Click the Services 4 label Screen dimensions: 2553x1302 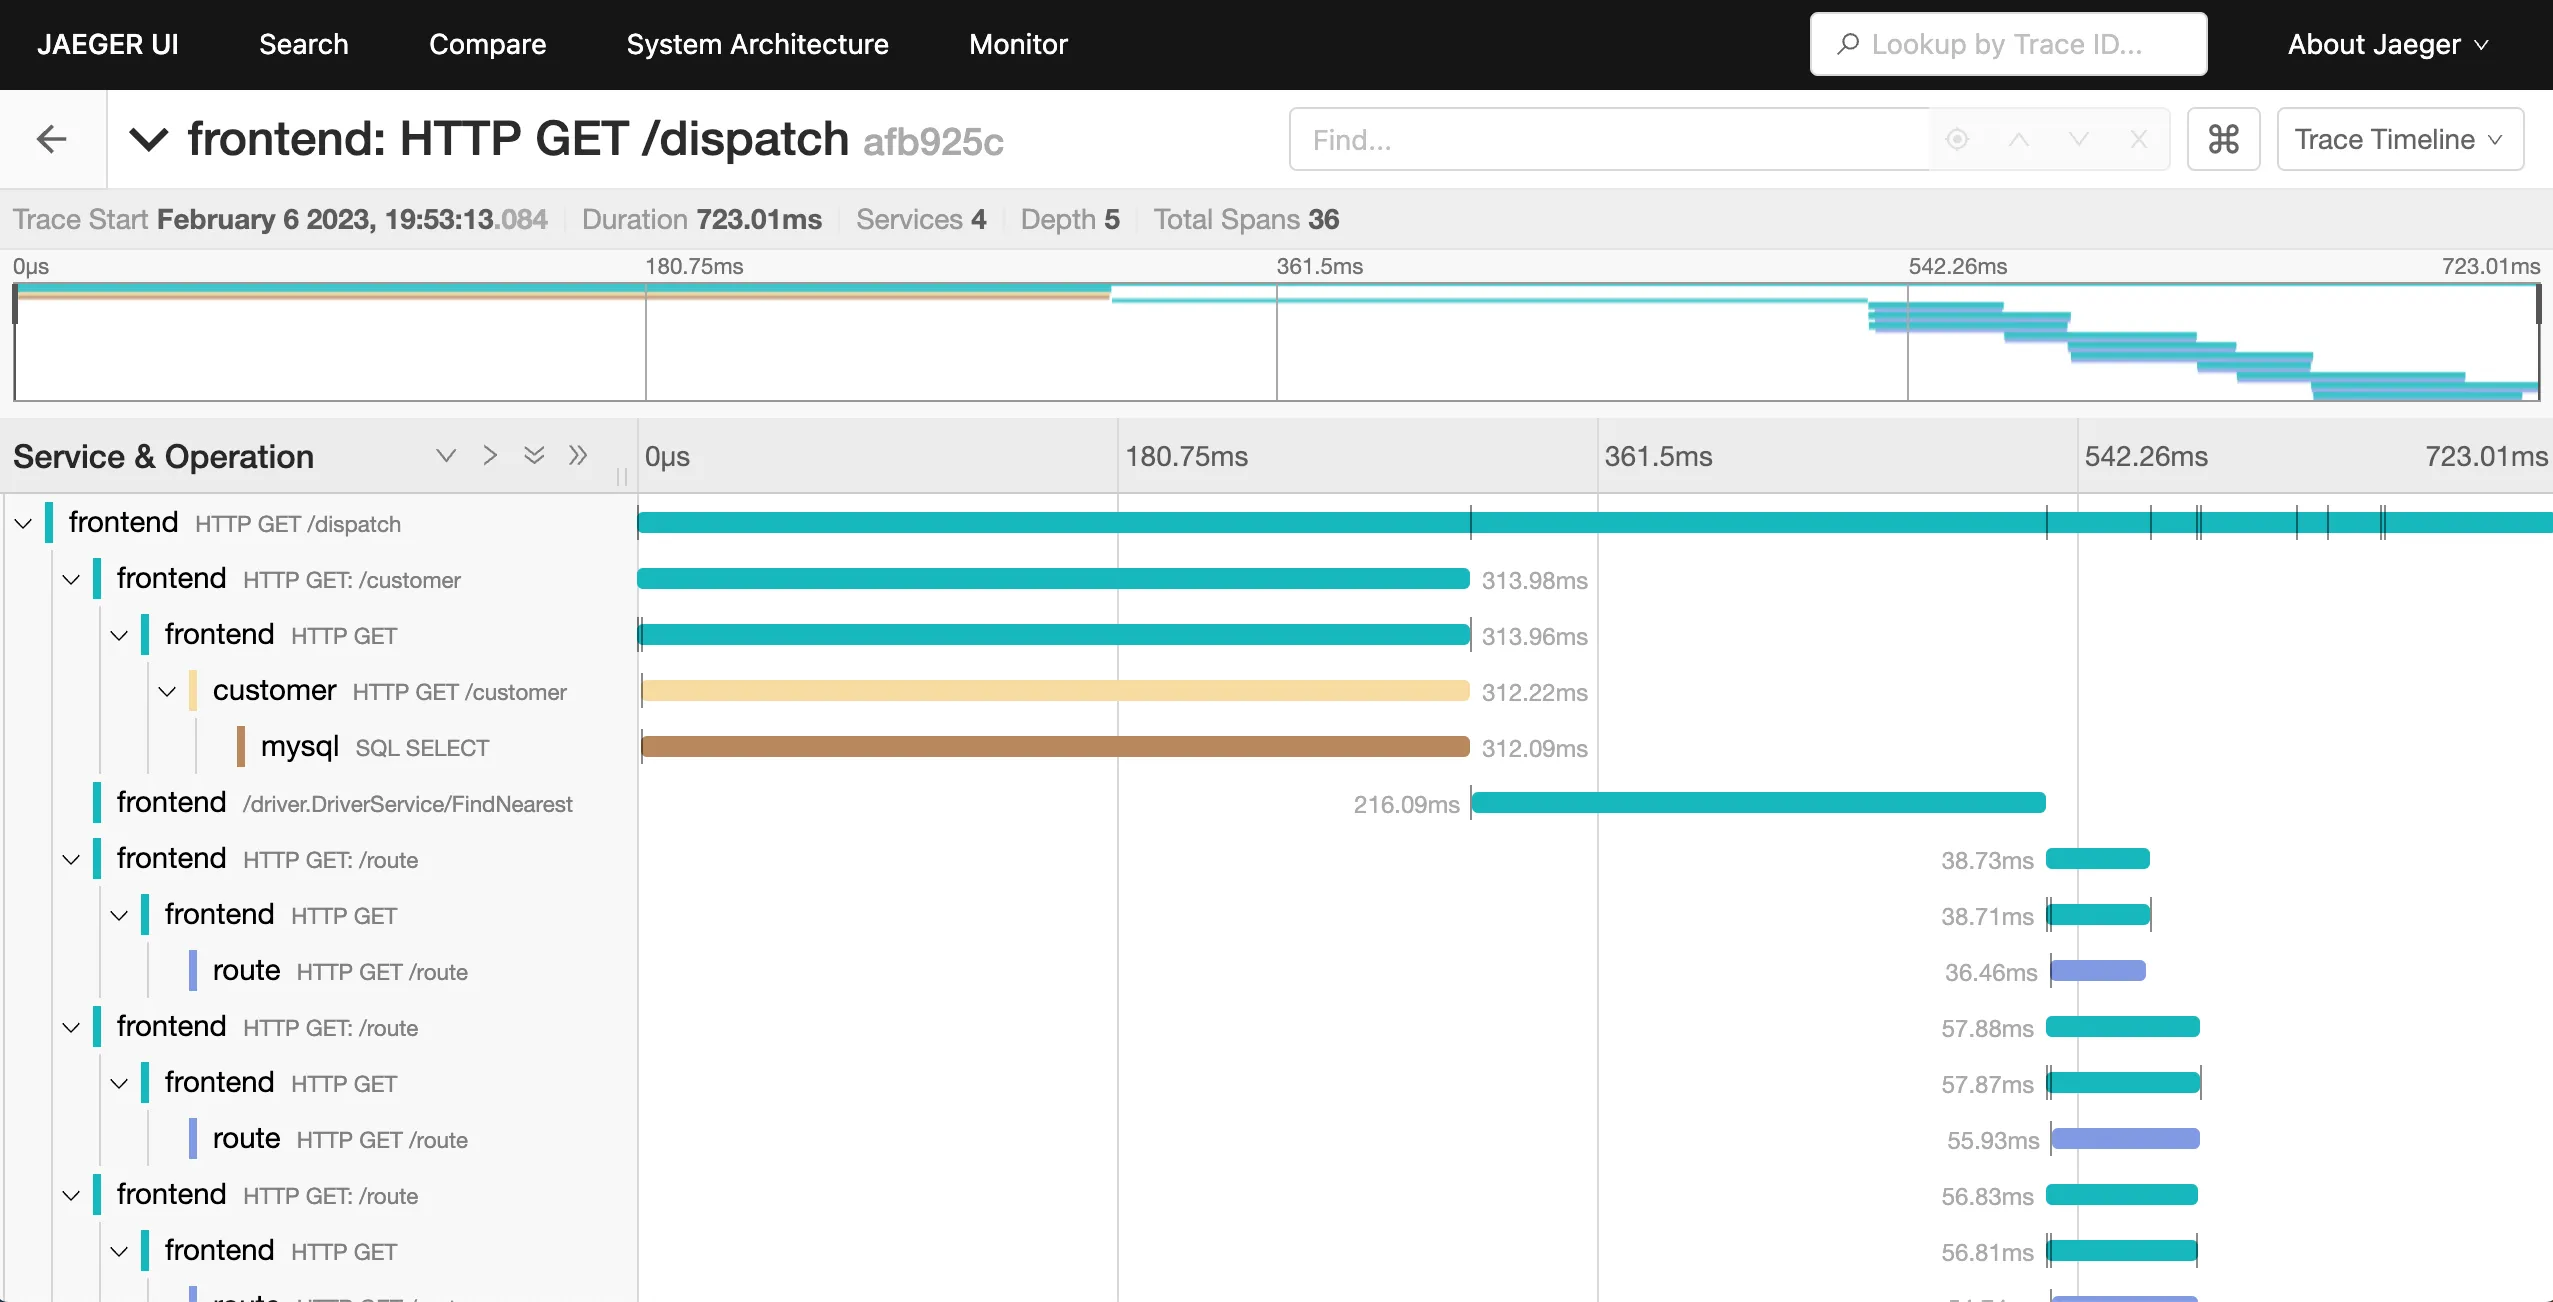tap(921, 219)
